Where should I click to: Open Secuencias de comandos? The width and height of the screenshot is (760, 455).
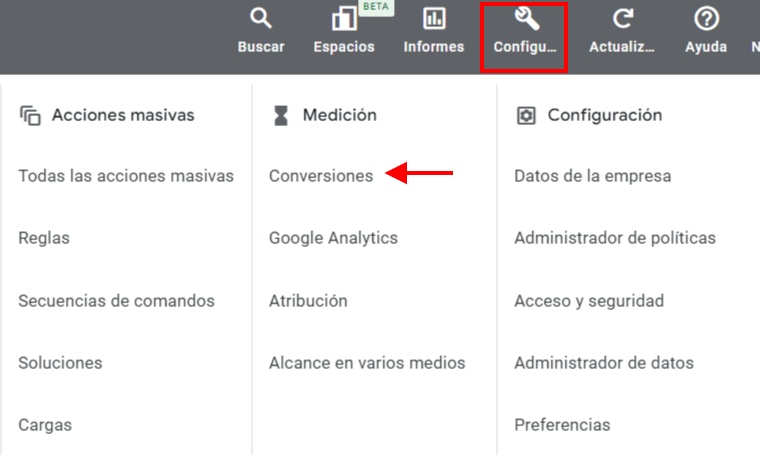[116, 301]
